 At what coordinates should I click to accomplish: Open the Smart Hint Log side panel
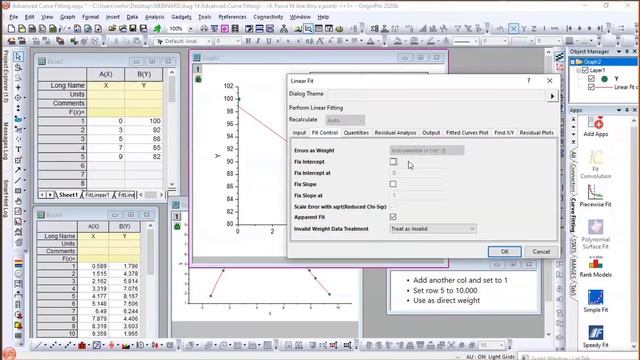coord(5,198)
